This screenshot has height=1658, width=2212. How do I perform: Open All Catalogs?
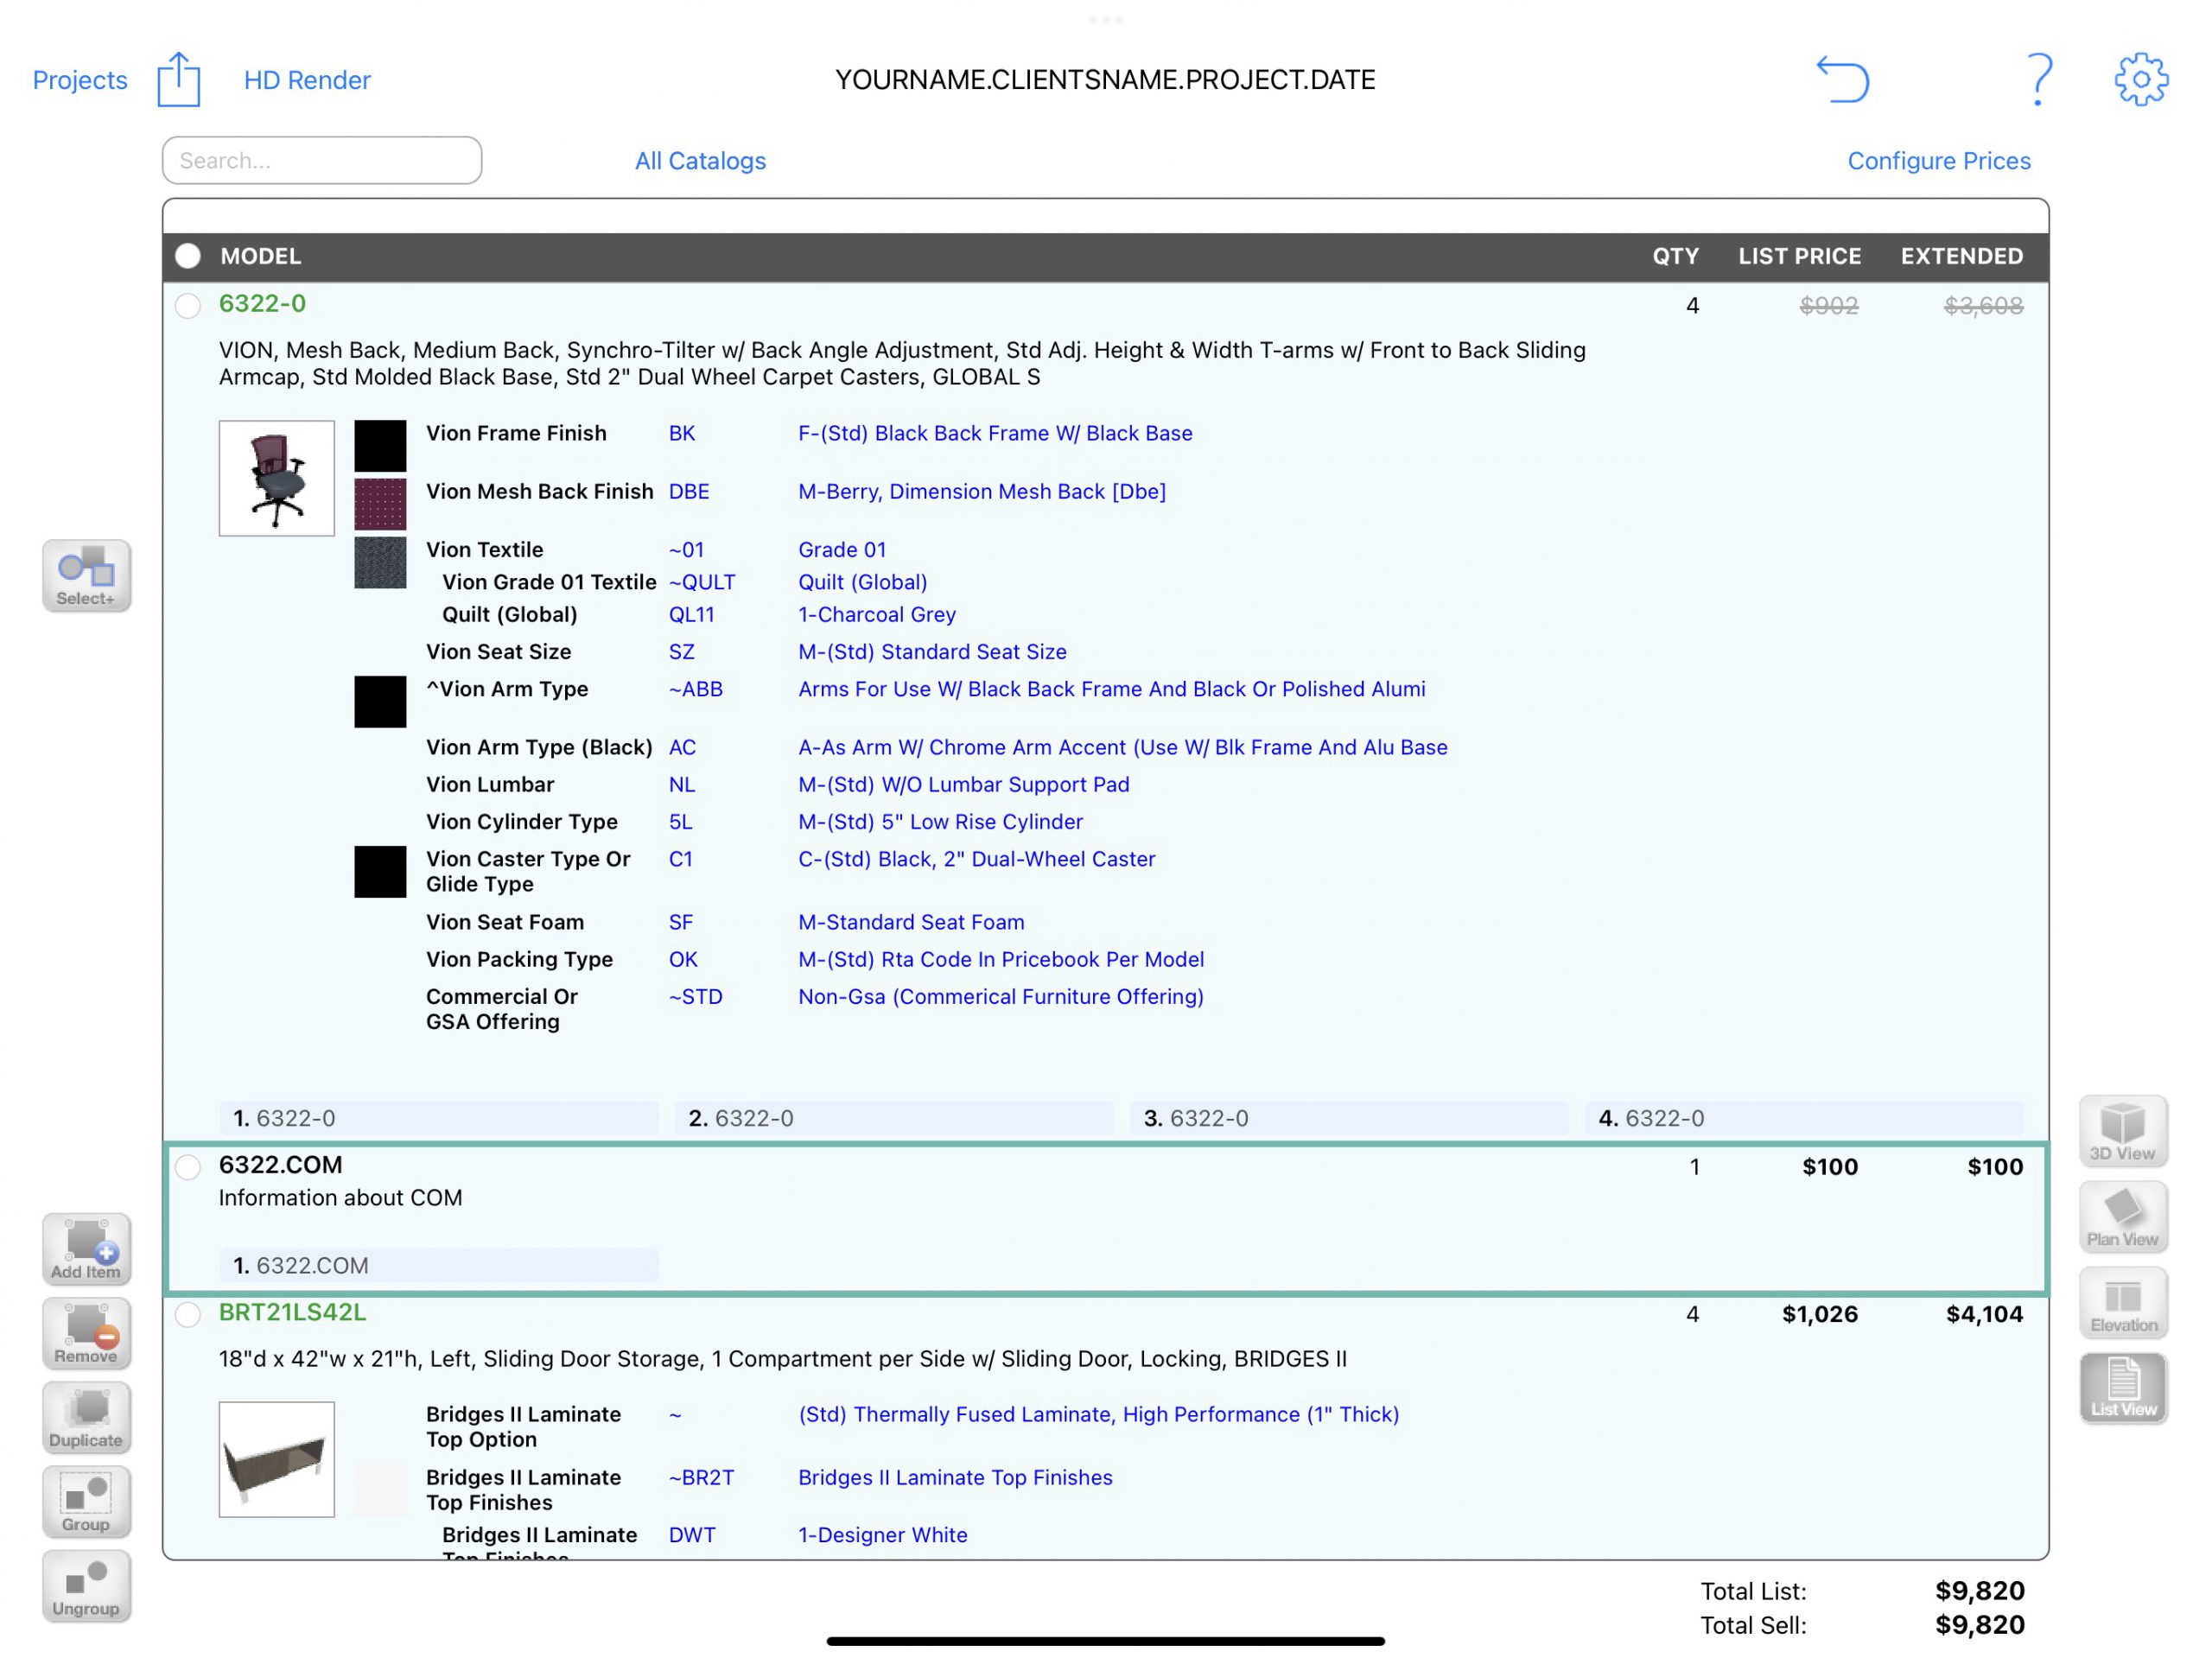700,161
